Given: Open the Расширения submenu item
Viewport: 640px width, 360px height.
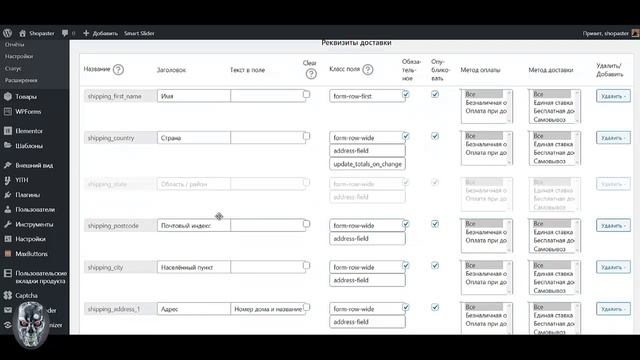Looking at the screenshot, I should pos(21,80).
